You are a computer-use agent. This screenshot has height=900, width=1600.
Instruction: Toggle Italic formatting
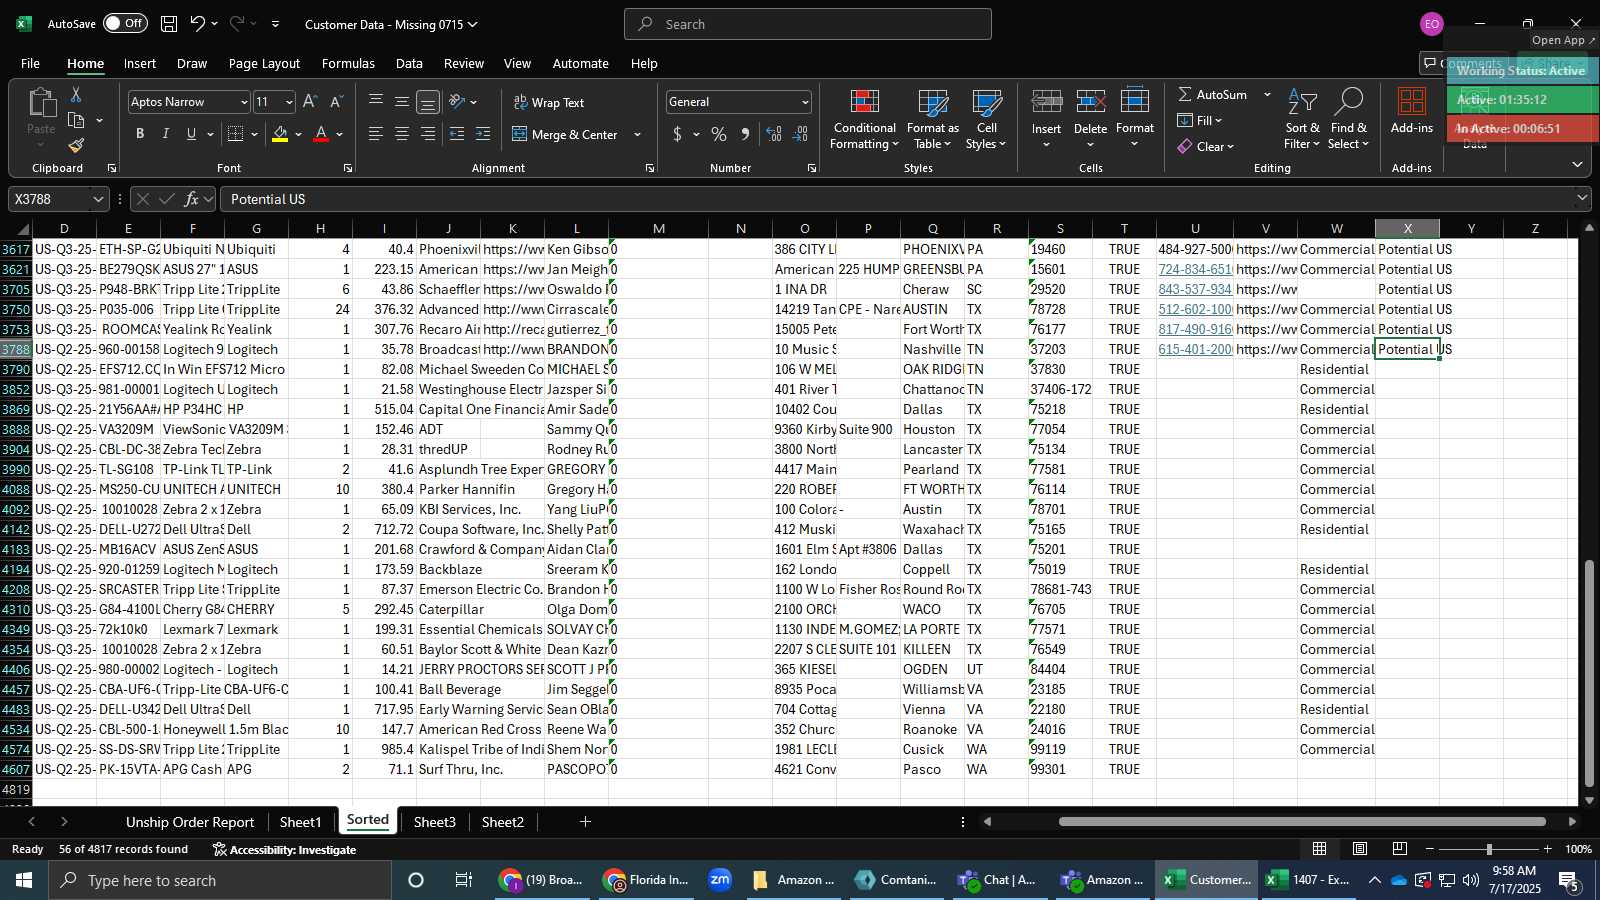coord(165,134)
